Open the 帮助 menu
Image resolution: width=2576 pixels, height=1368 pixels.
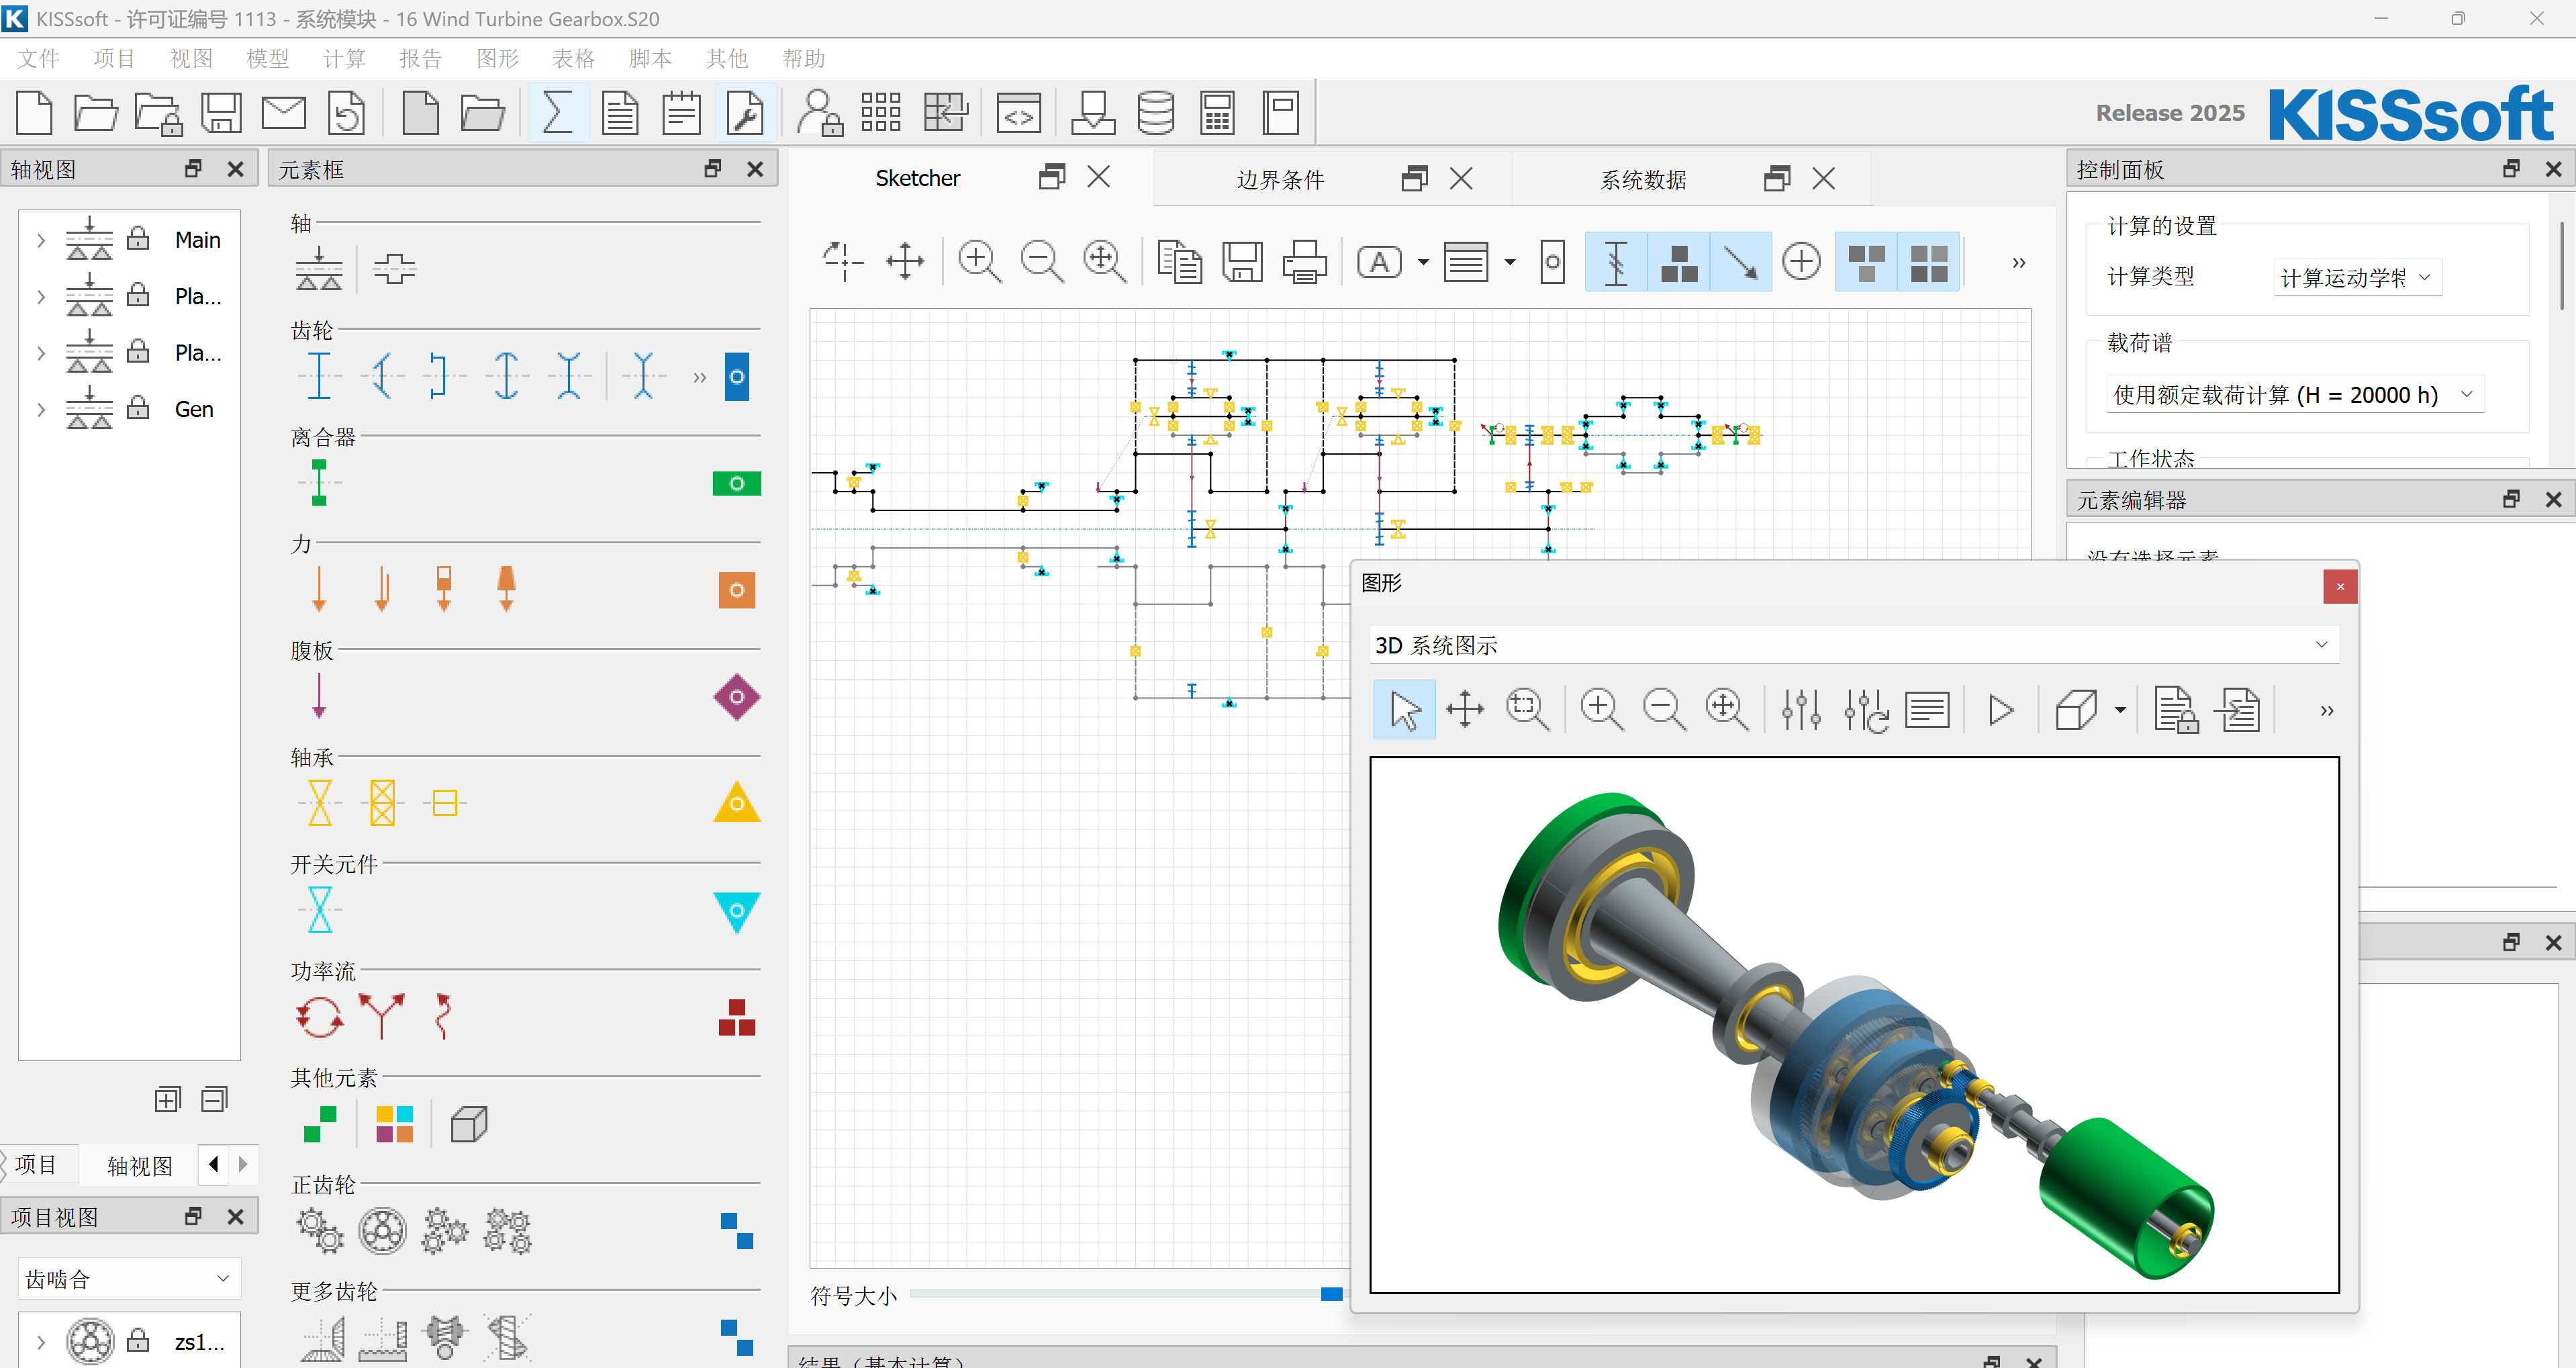[803, 59]
